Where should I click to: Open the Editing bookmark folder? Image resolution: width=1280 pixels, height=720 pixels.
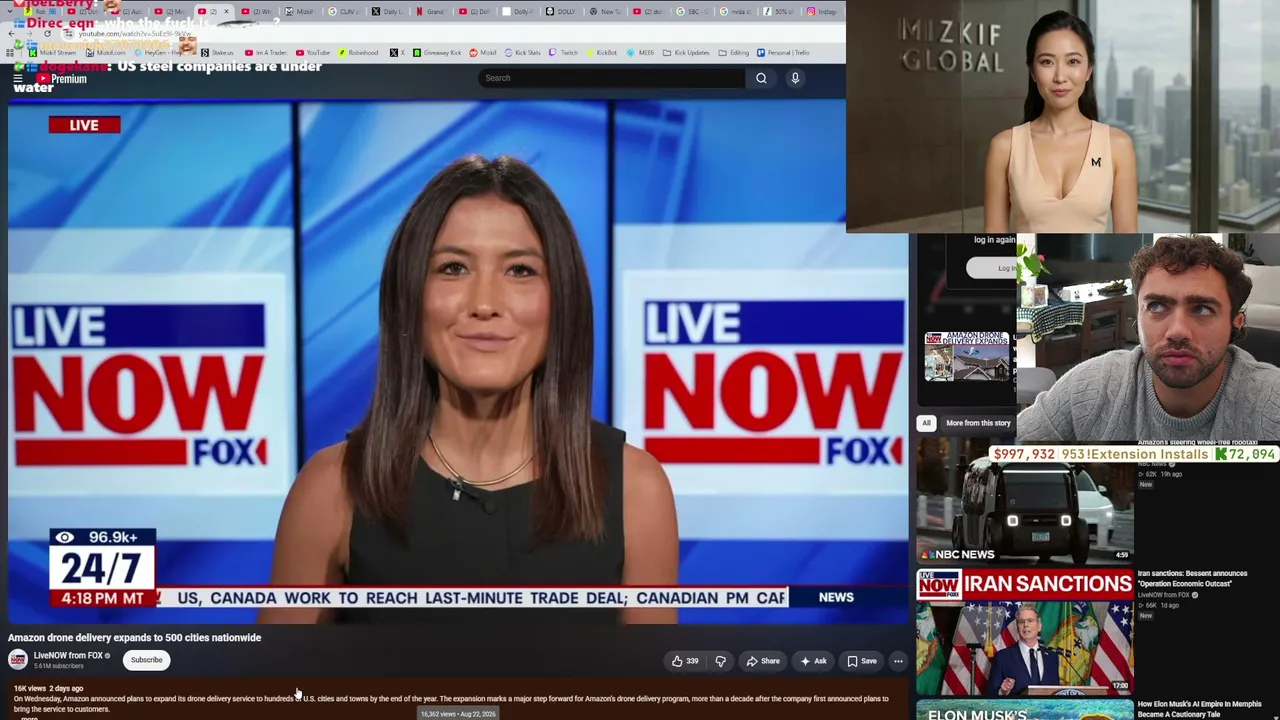click(734, 53)
